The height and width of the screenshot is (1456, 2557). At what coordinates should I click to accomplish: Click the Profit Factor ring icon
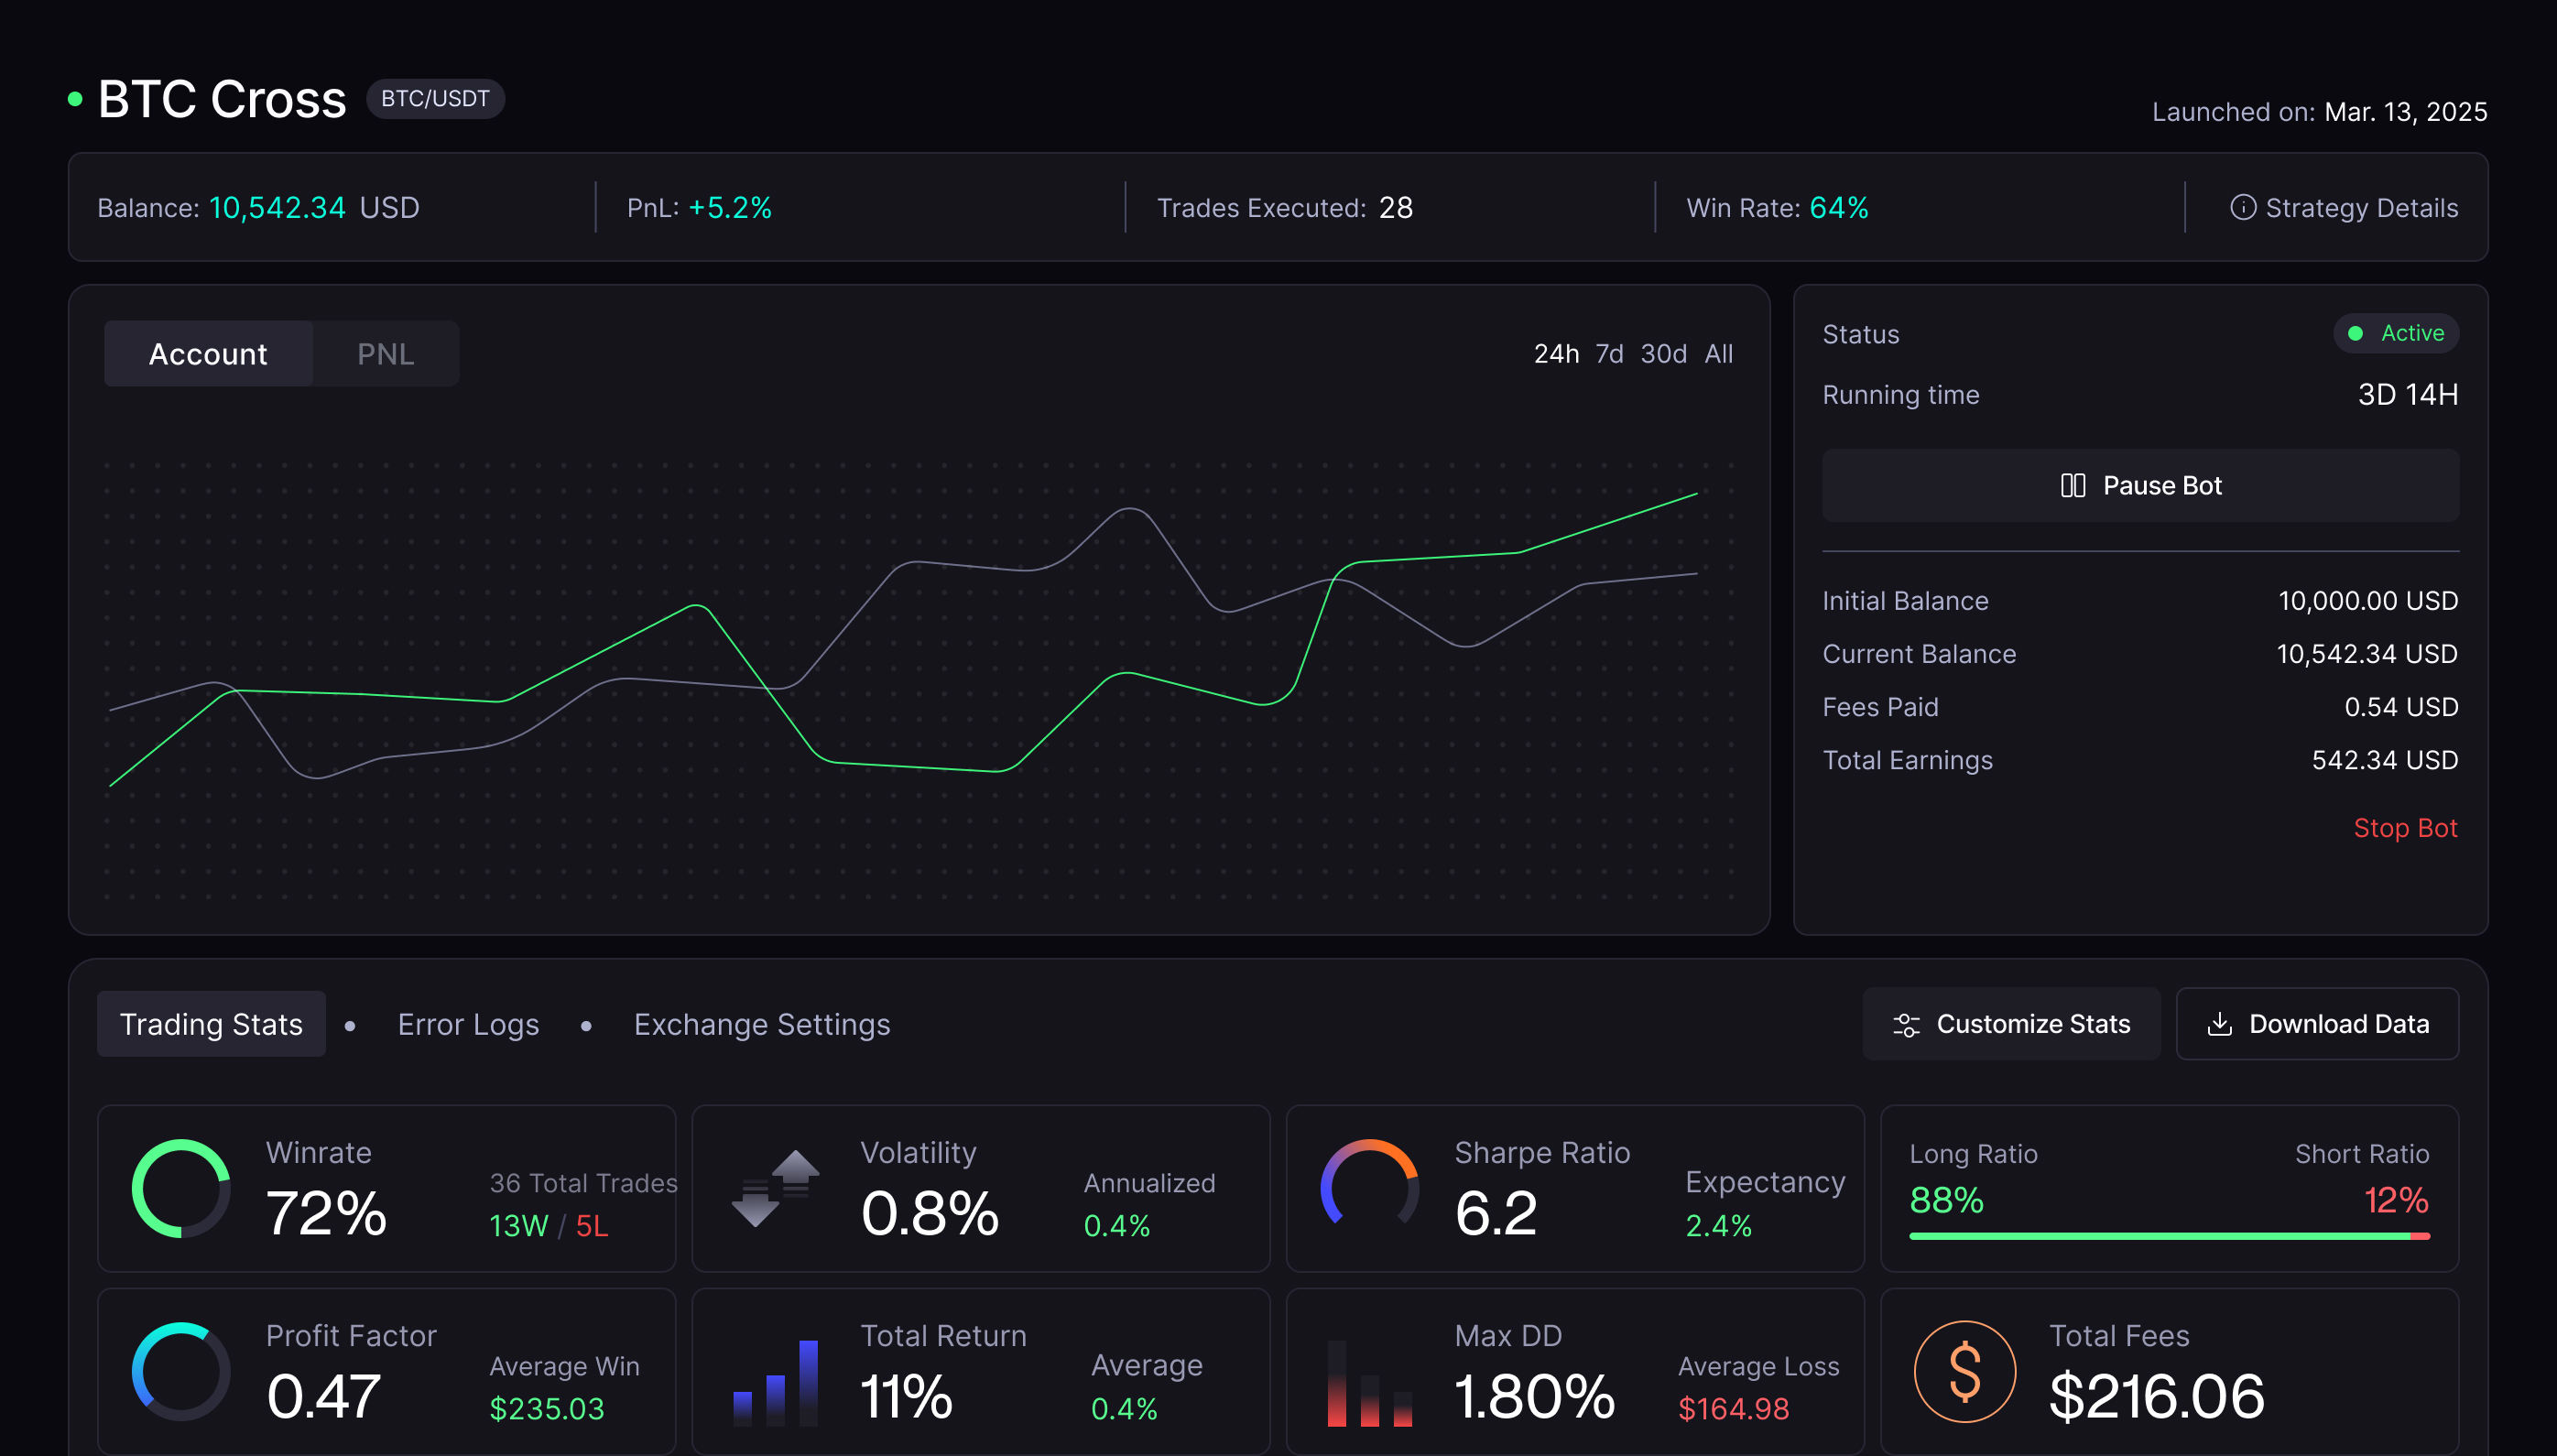tap(181, 1372)
